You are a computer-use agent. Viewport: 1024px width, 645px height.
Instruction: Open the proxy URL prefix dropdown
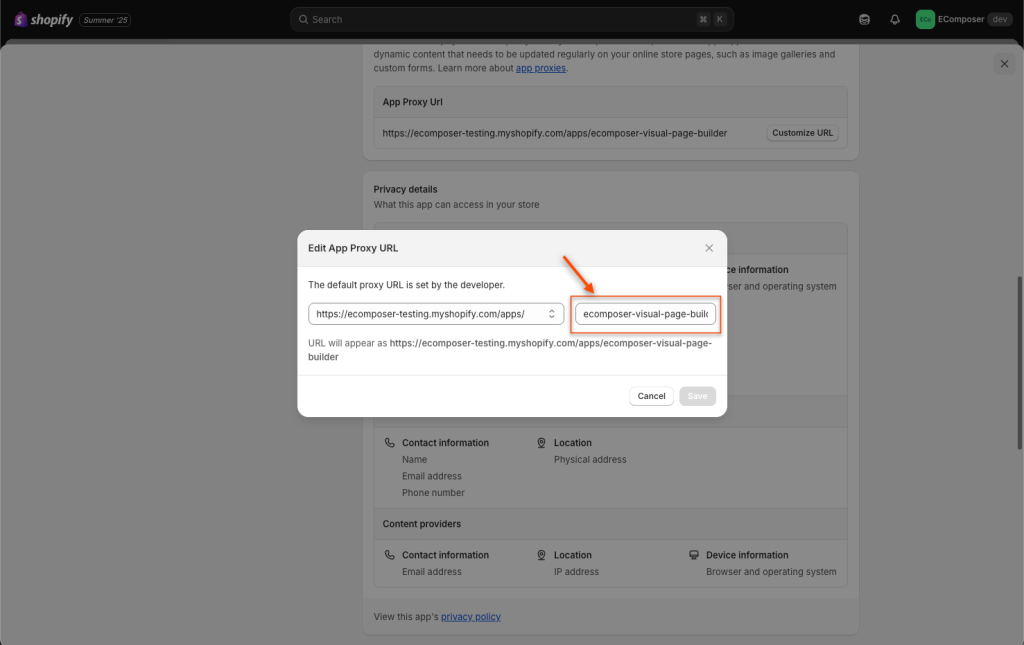pyautogui.click(x=436, y=314)
